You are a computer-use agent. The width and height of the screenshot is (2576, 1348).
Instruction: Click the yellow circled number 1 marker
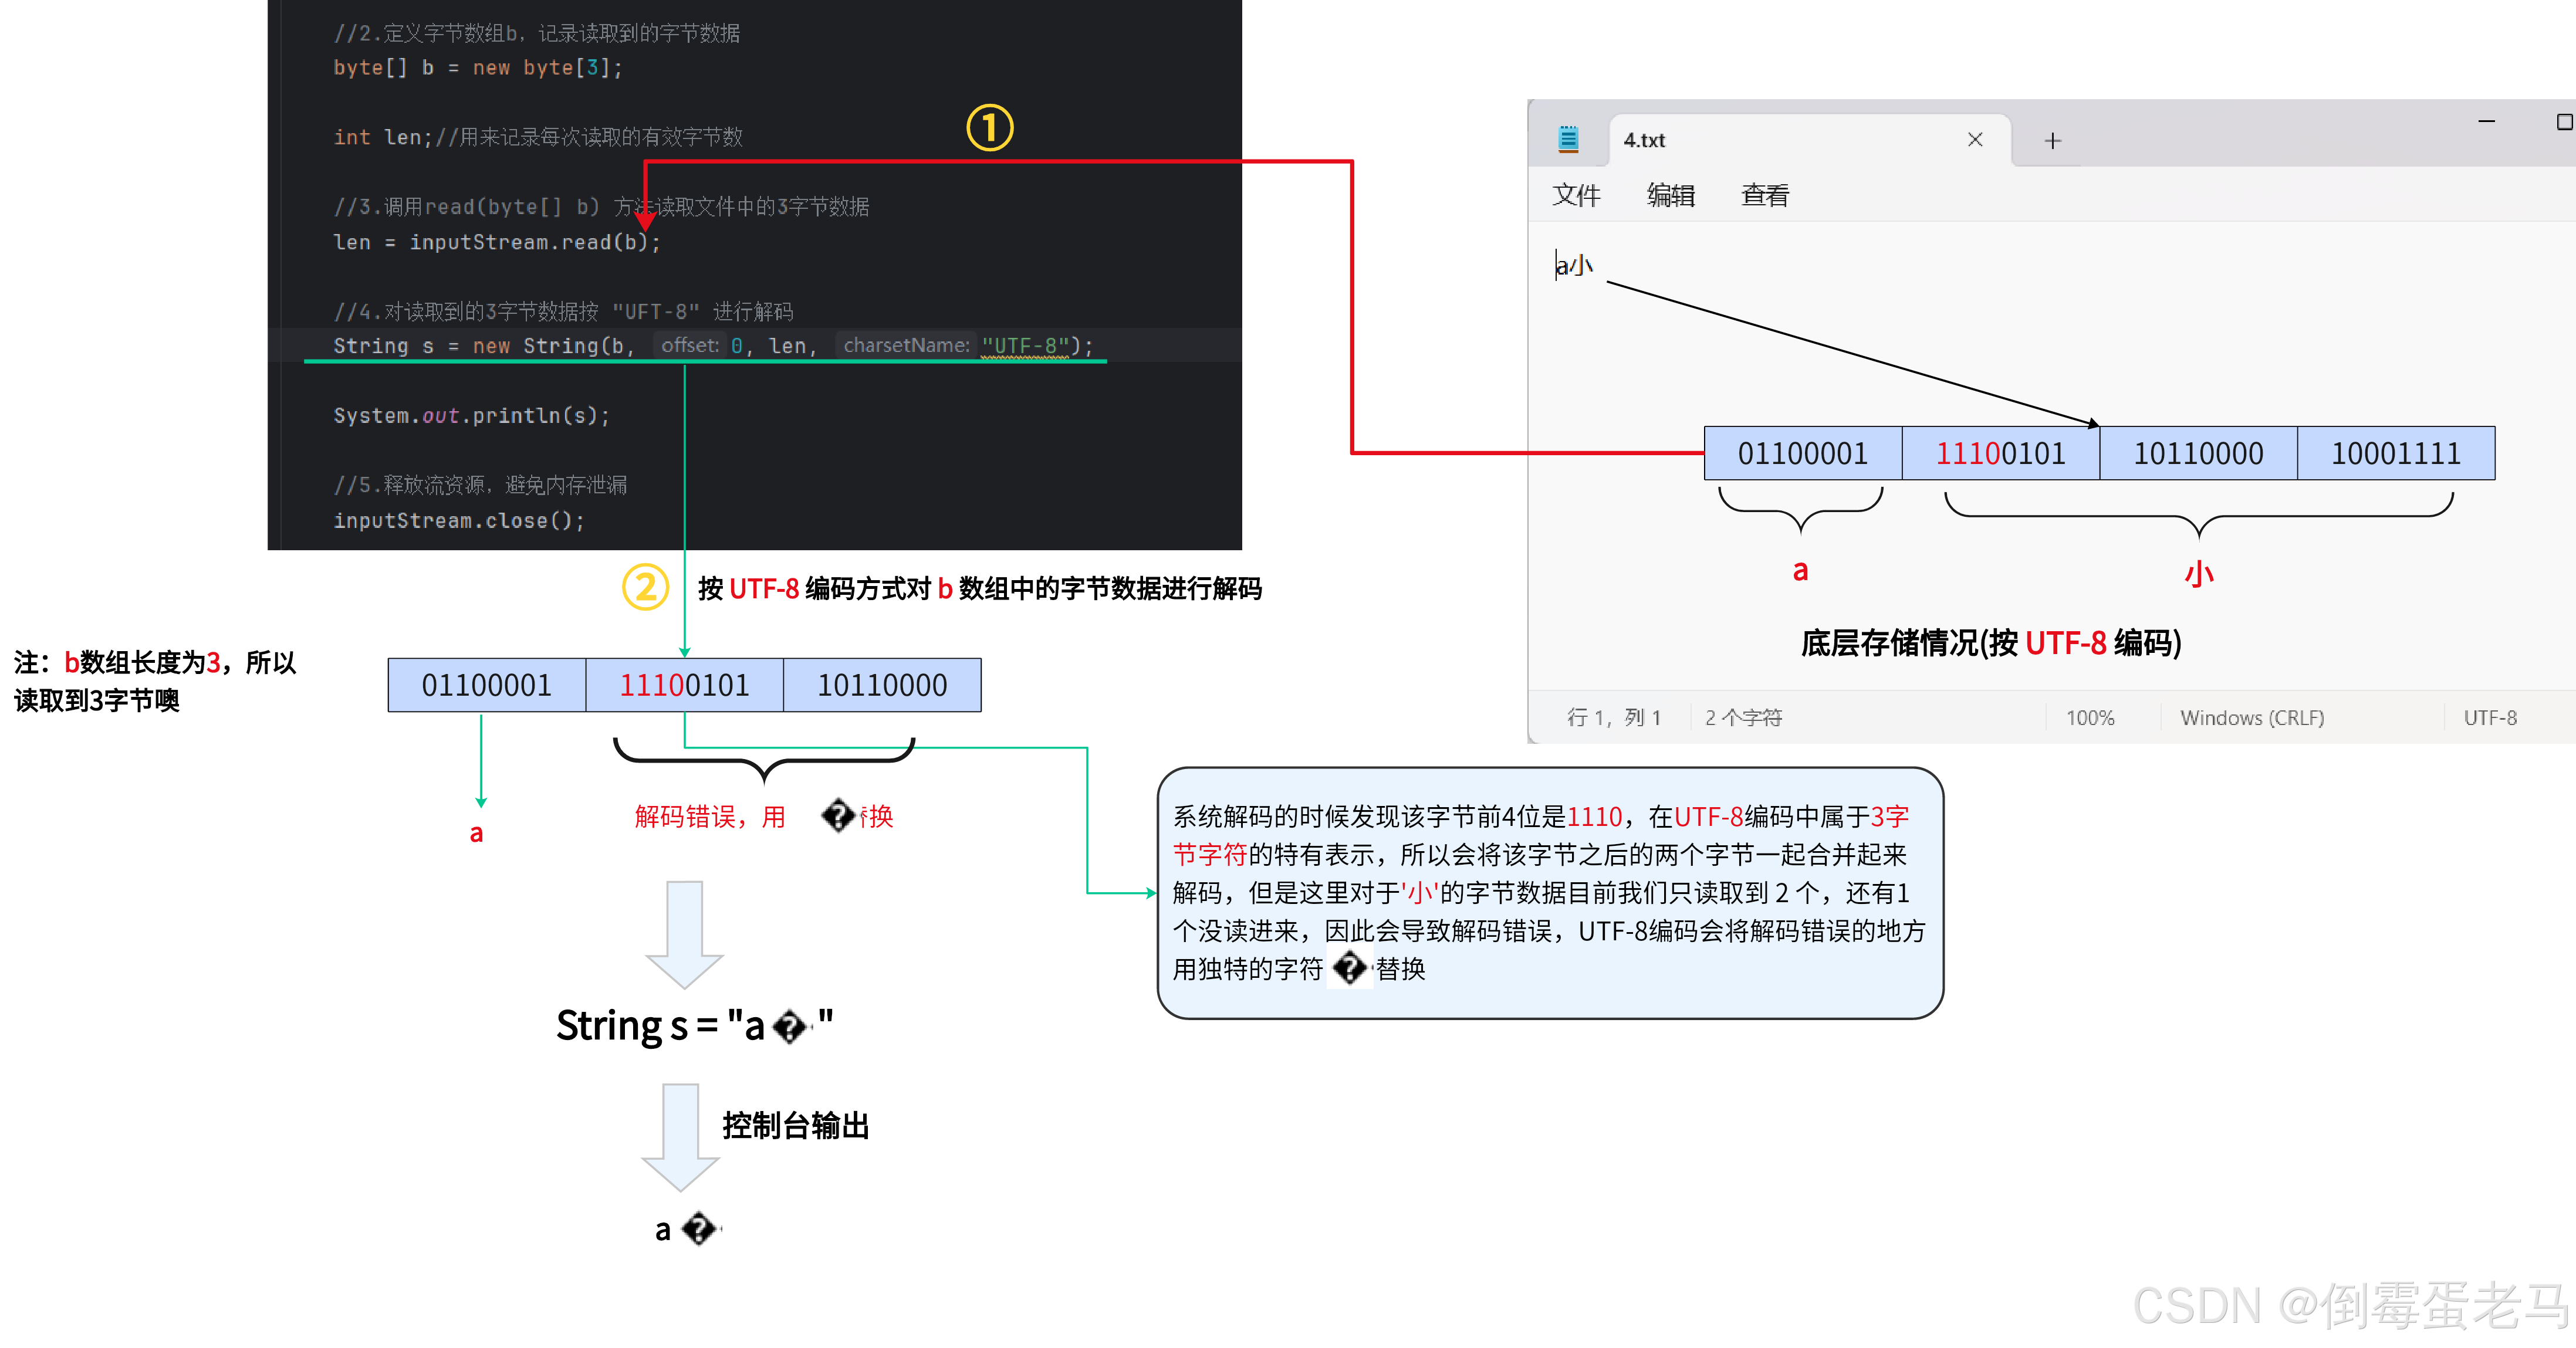989,128
